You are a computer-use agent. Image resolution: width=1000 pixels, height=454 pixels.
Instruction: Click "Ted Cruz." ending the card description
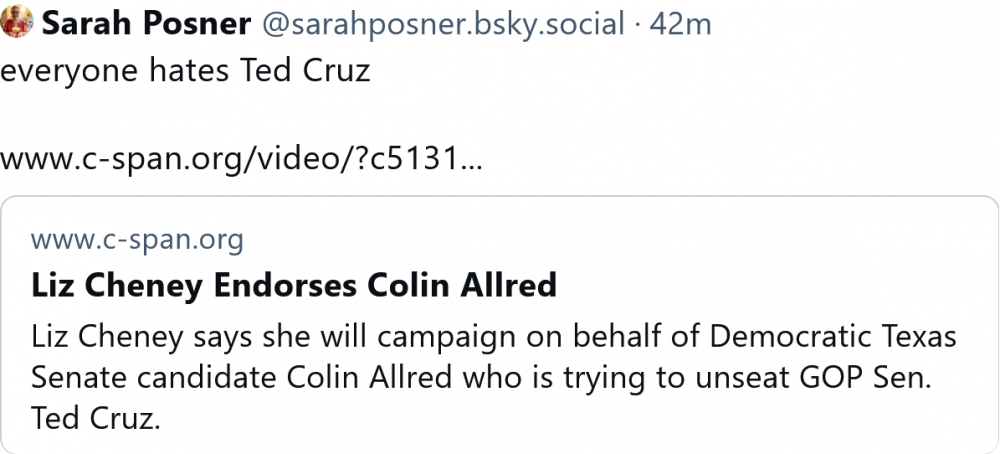tap(96, 417)
